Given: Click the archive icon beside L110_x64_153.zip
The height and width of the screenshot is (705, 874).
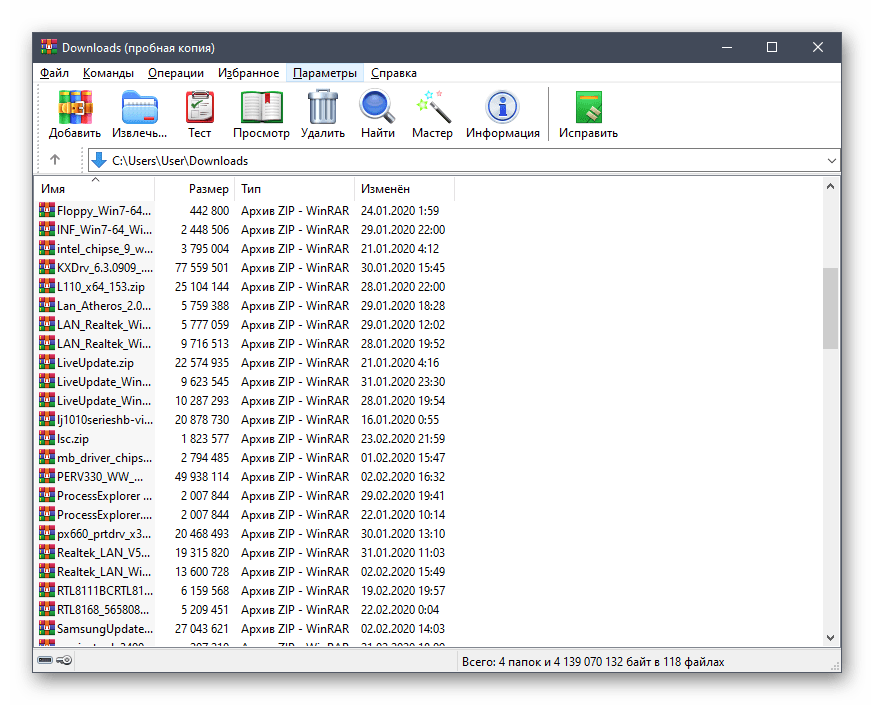Looking at the screenshot, I should coord(47,286).
